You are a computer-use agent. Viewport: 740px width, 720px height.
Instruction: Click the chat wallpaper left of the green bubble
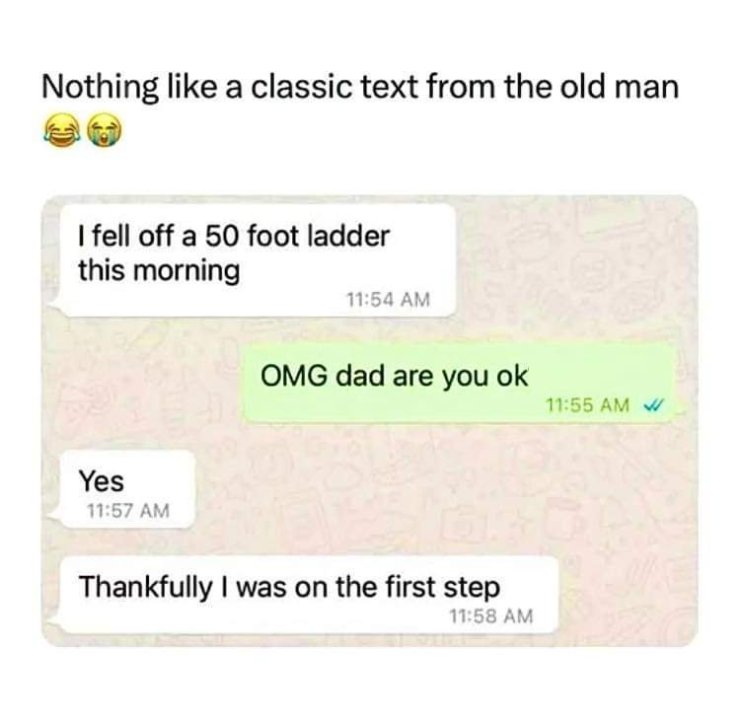pyautogui.click(x=142, y=383)
